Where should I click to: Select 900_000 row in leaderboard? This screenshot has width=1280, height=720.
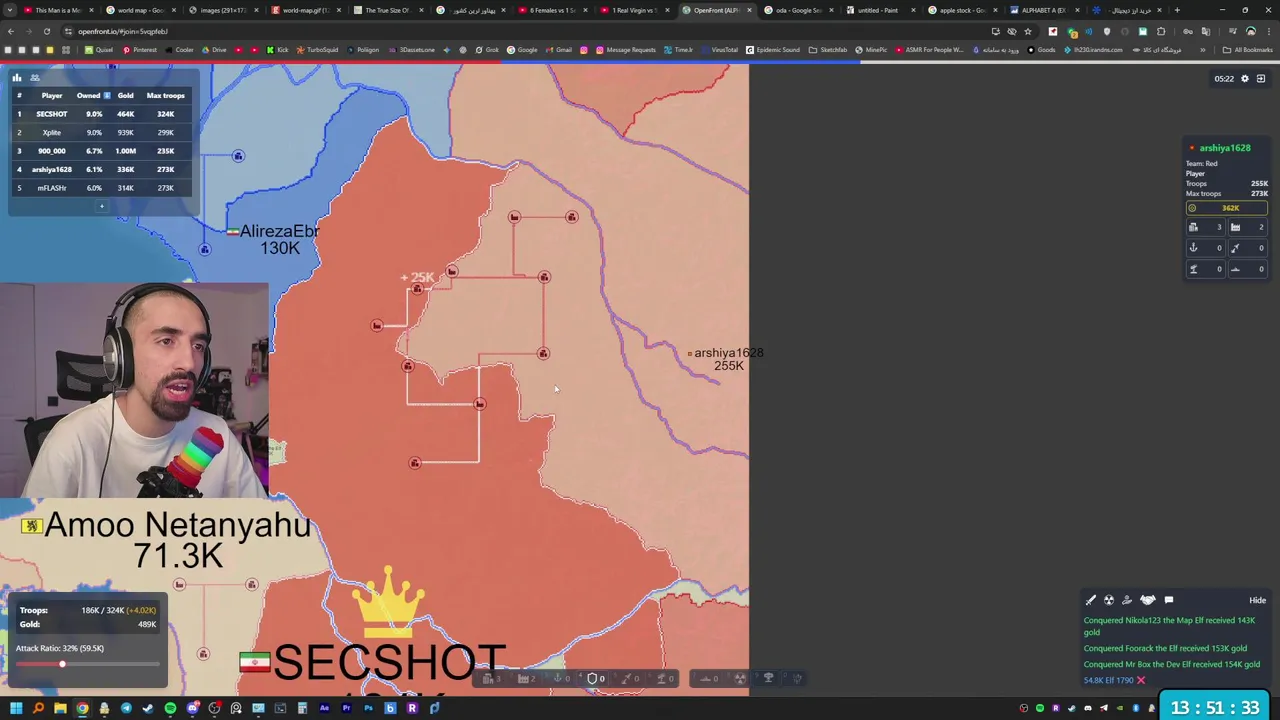tap(101, 151)
